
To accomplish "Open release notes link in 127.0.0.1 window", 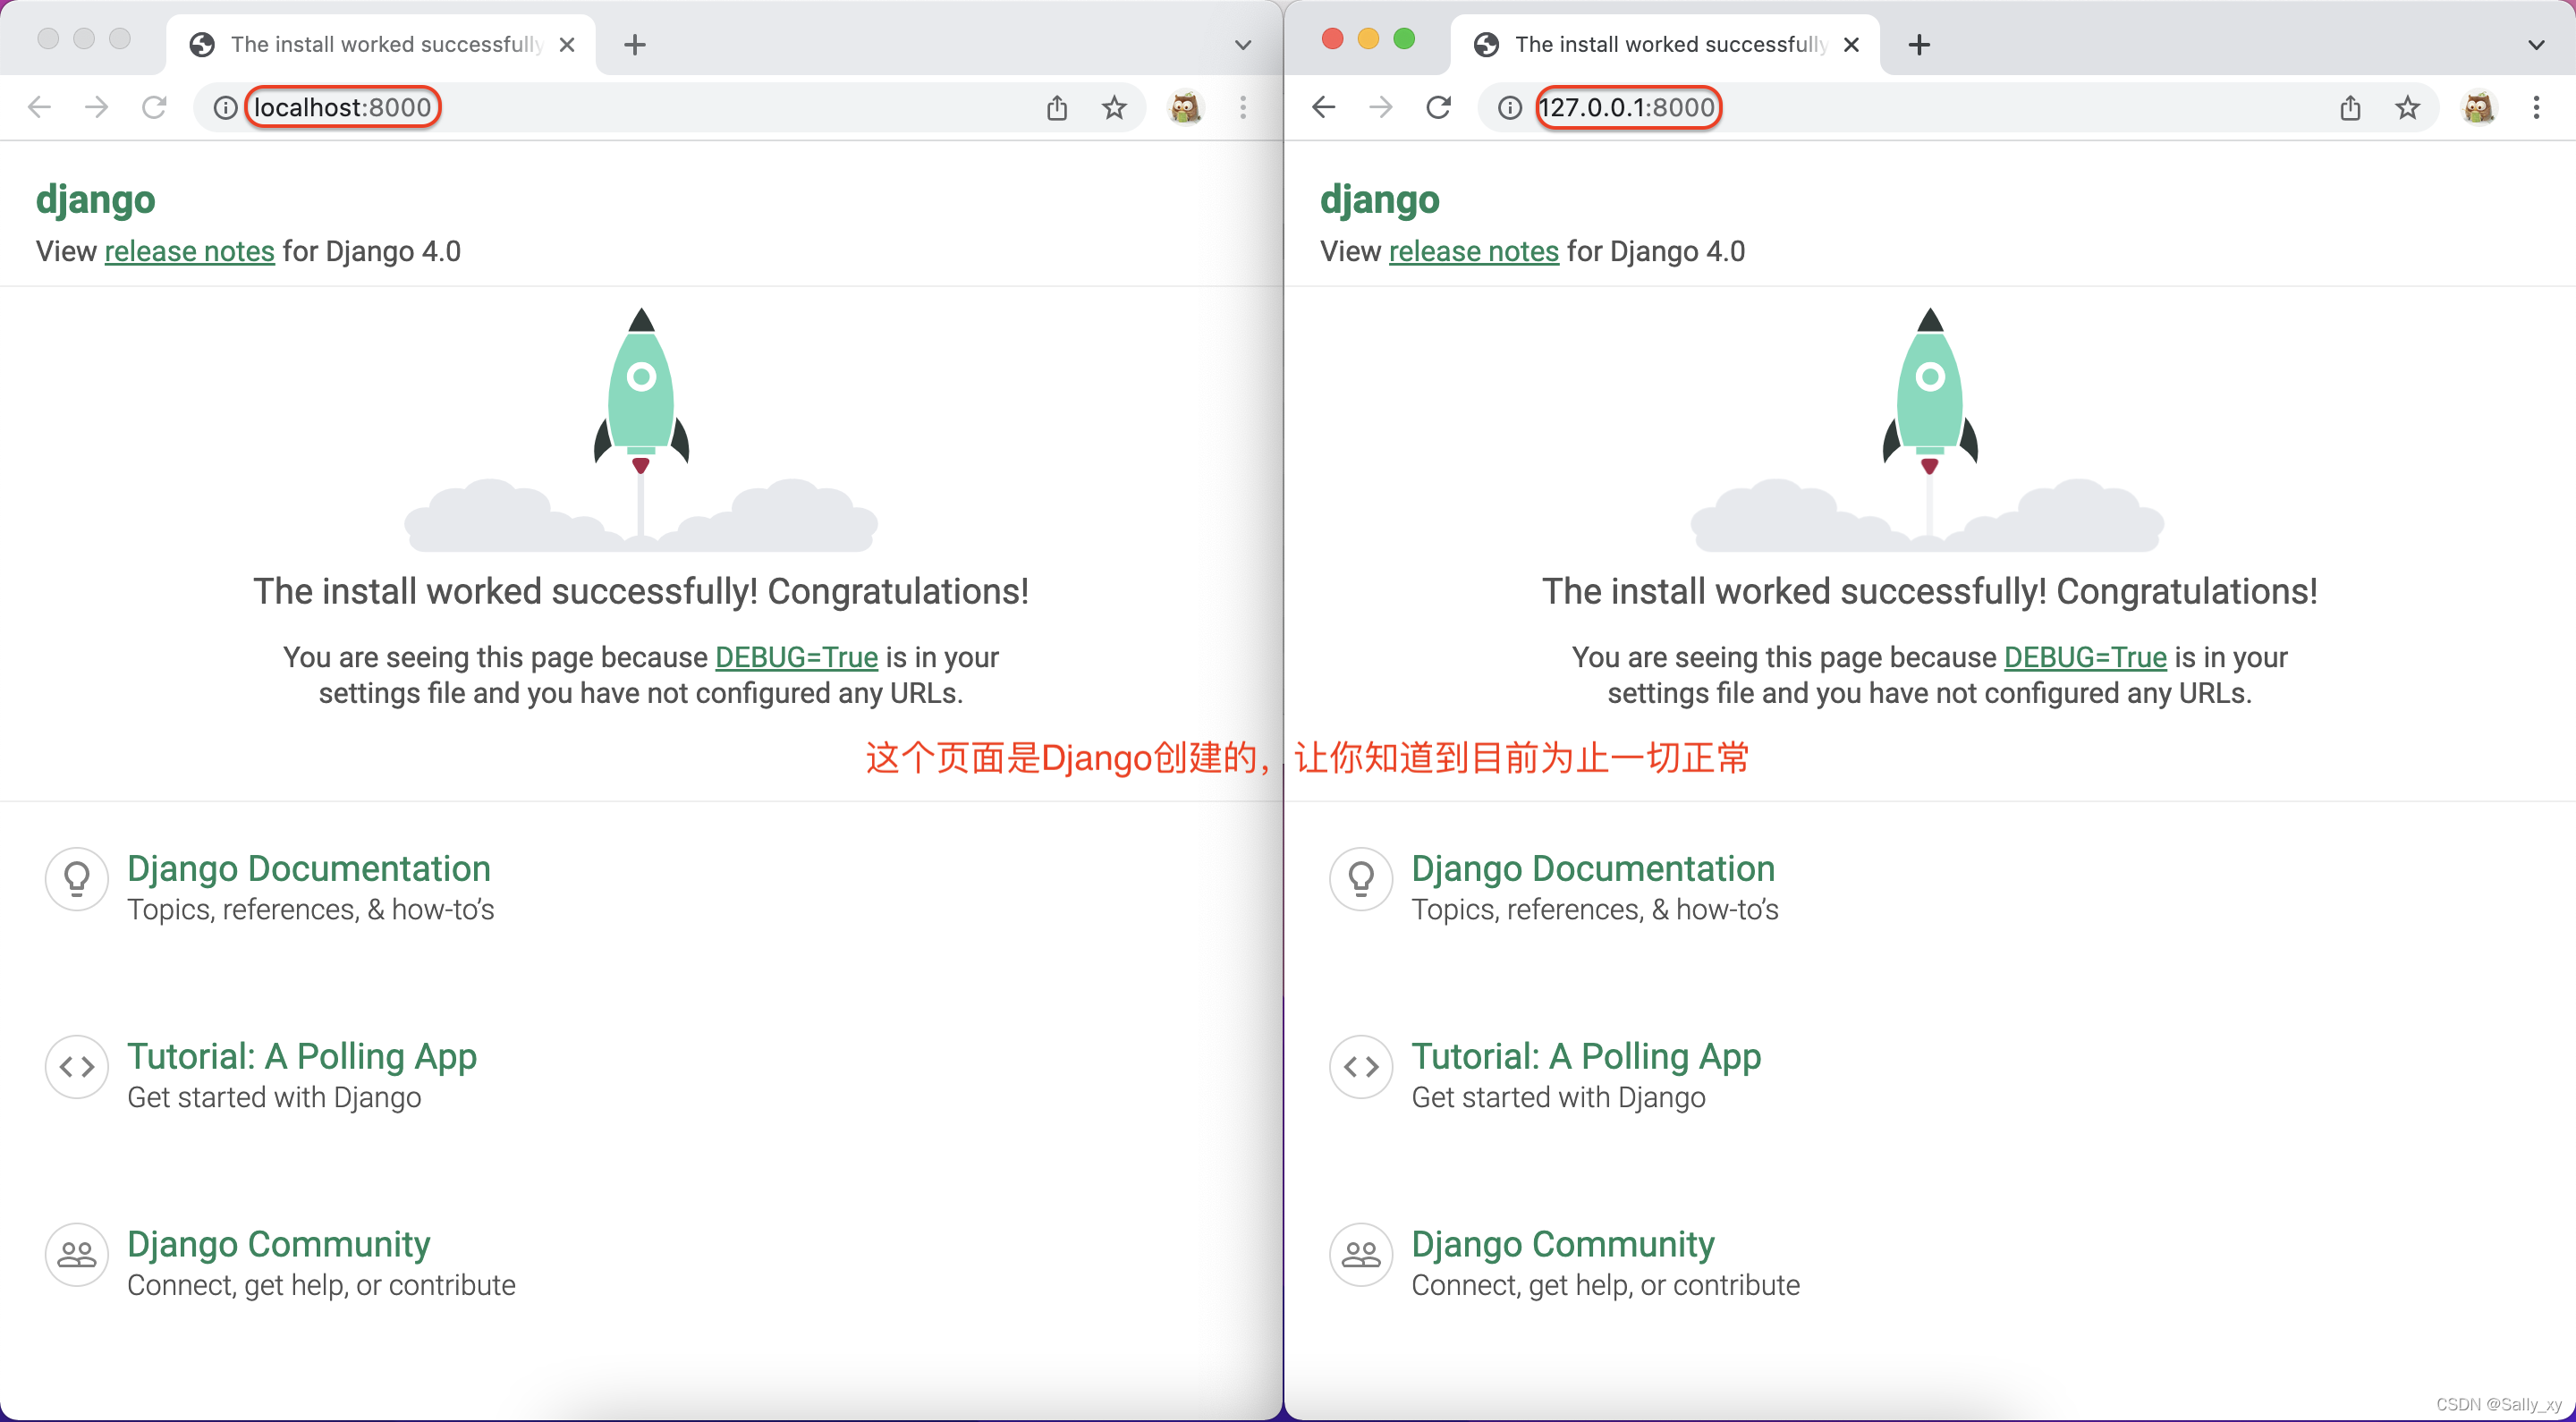I will 1474,251.
